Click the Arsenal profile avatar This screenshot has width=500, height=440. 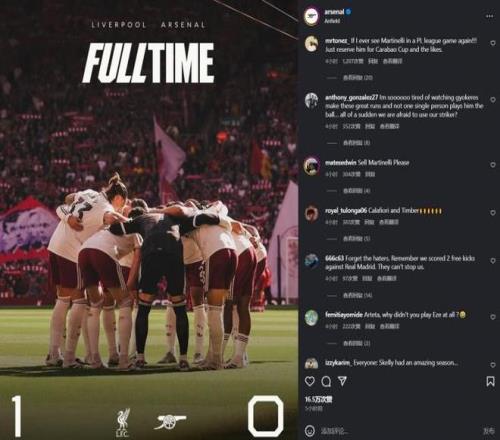pos(312,15)
